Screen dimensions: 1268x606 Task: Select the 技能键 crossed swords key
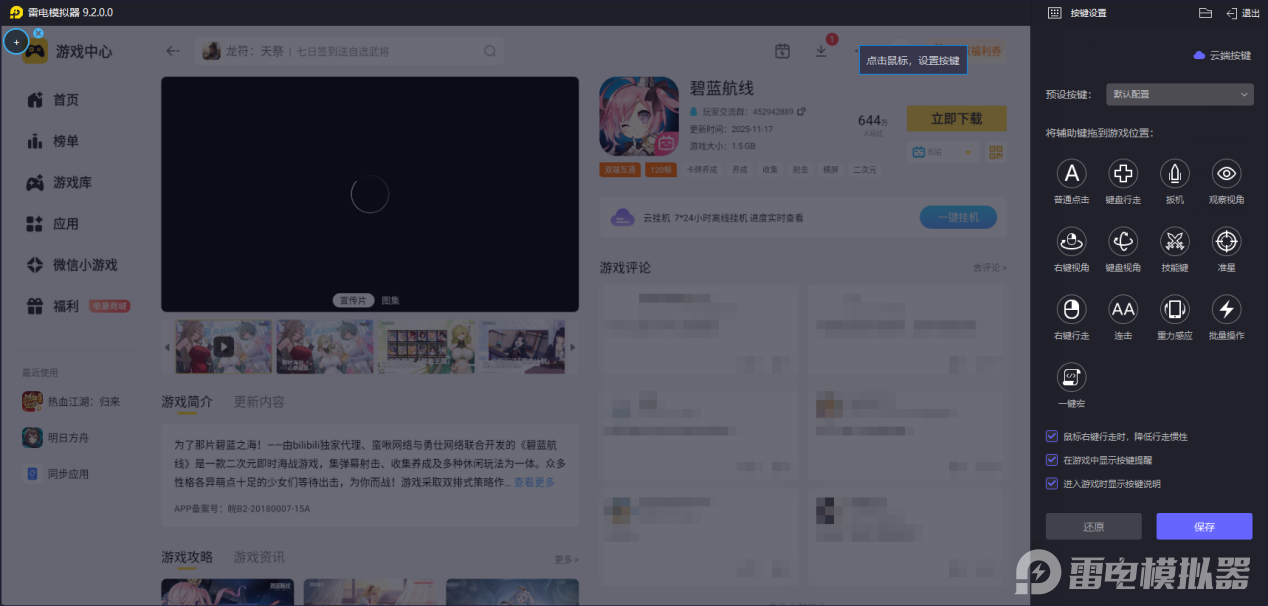click(1175, 241)
